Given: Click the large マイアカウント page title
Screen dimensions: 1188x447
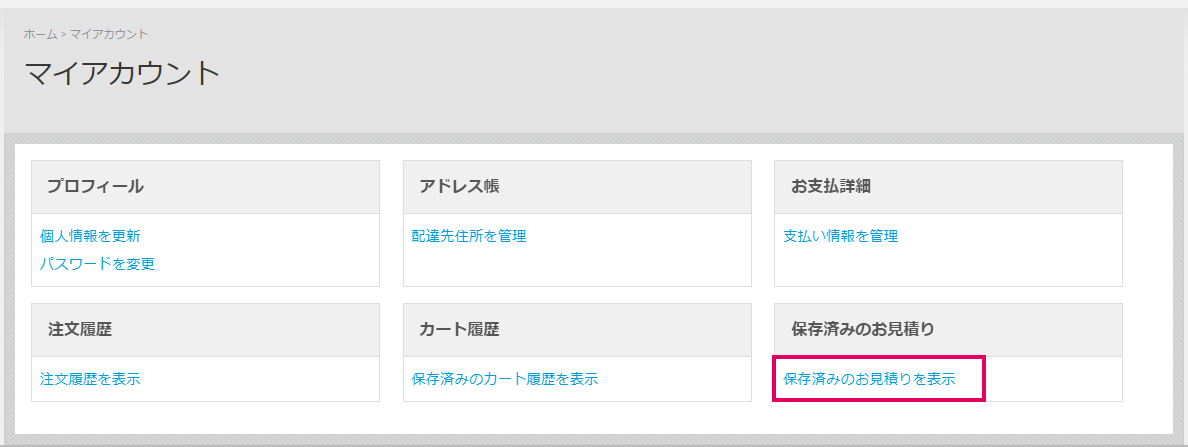Looking at the screenshot, I should pos(122,73).
